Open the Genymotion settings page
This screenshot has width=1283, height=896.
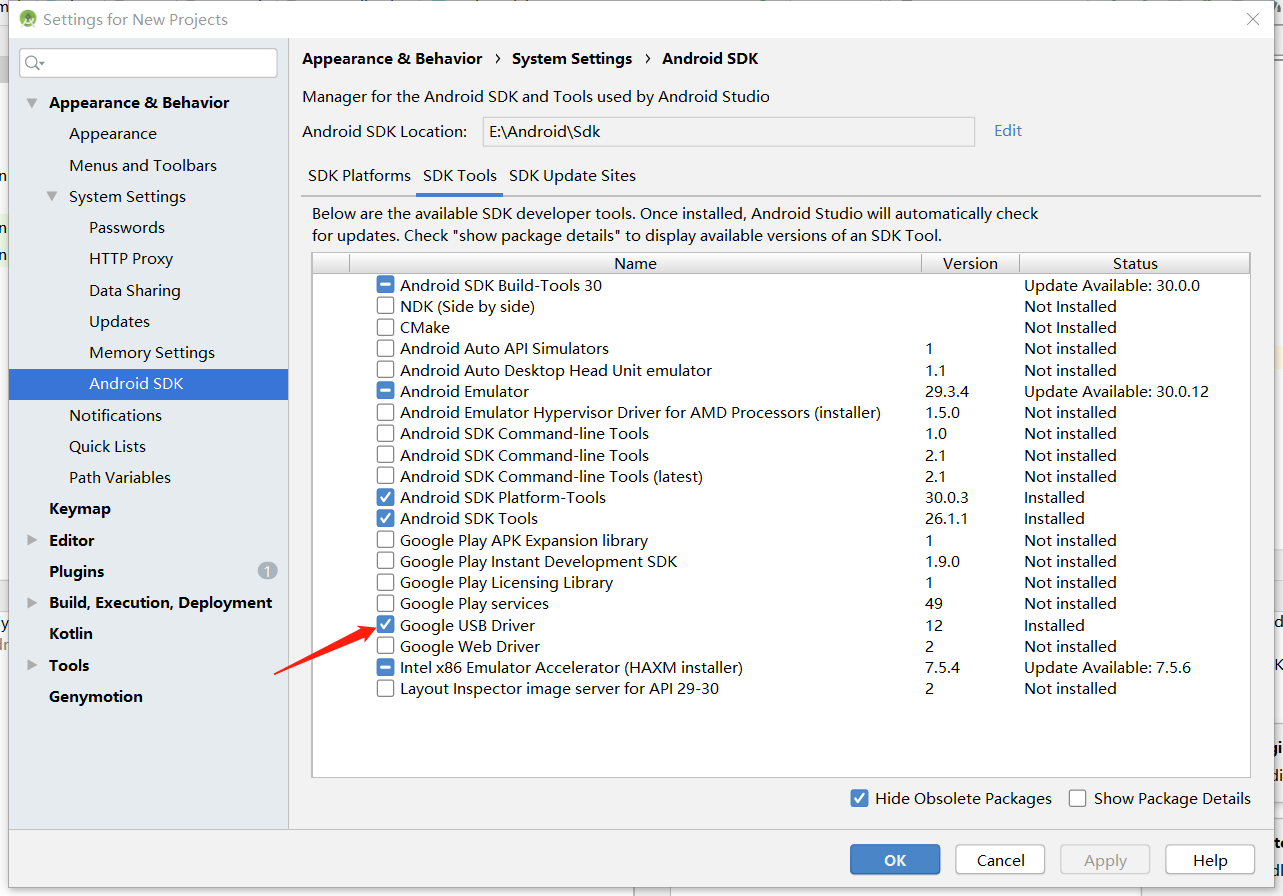click(x=96, y=696)
